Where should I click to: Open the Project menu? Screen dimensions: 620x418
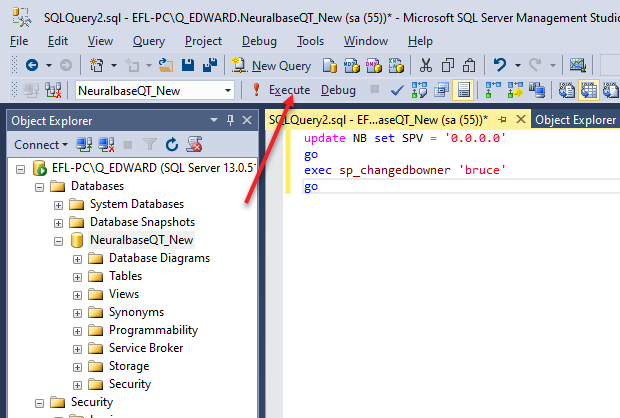(x=203, y=41)
